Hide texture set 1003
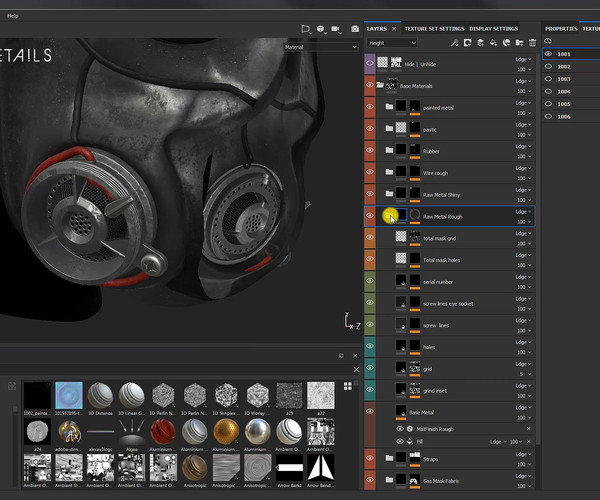Image resolution: width=600 pixels, height=500 pixels. point(548,79)
